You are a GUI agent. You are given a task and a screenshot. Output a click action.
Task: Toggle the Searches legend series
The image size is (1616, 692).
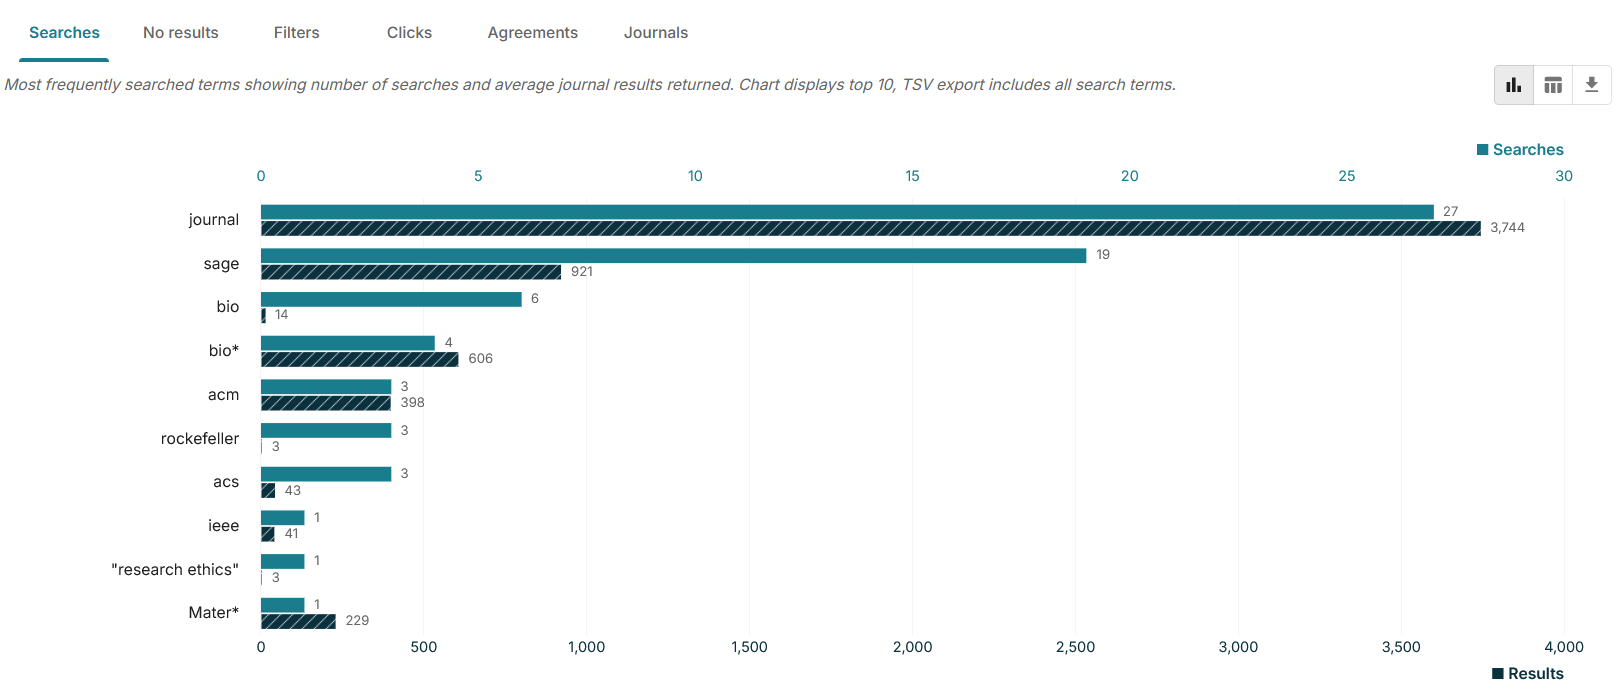coord(1520,150)
